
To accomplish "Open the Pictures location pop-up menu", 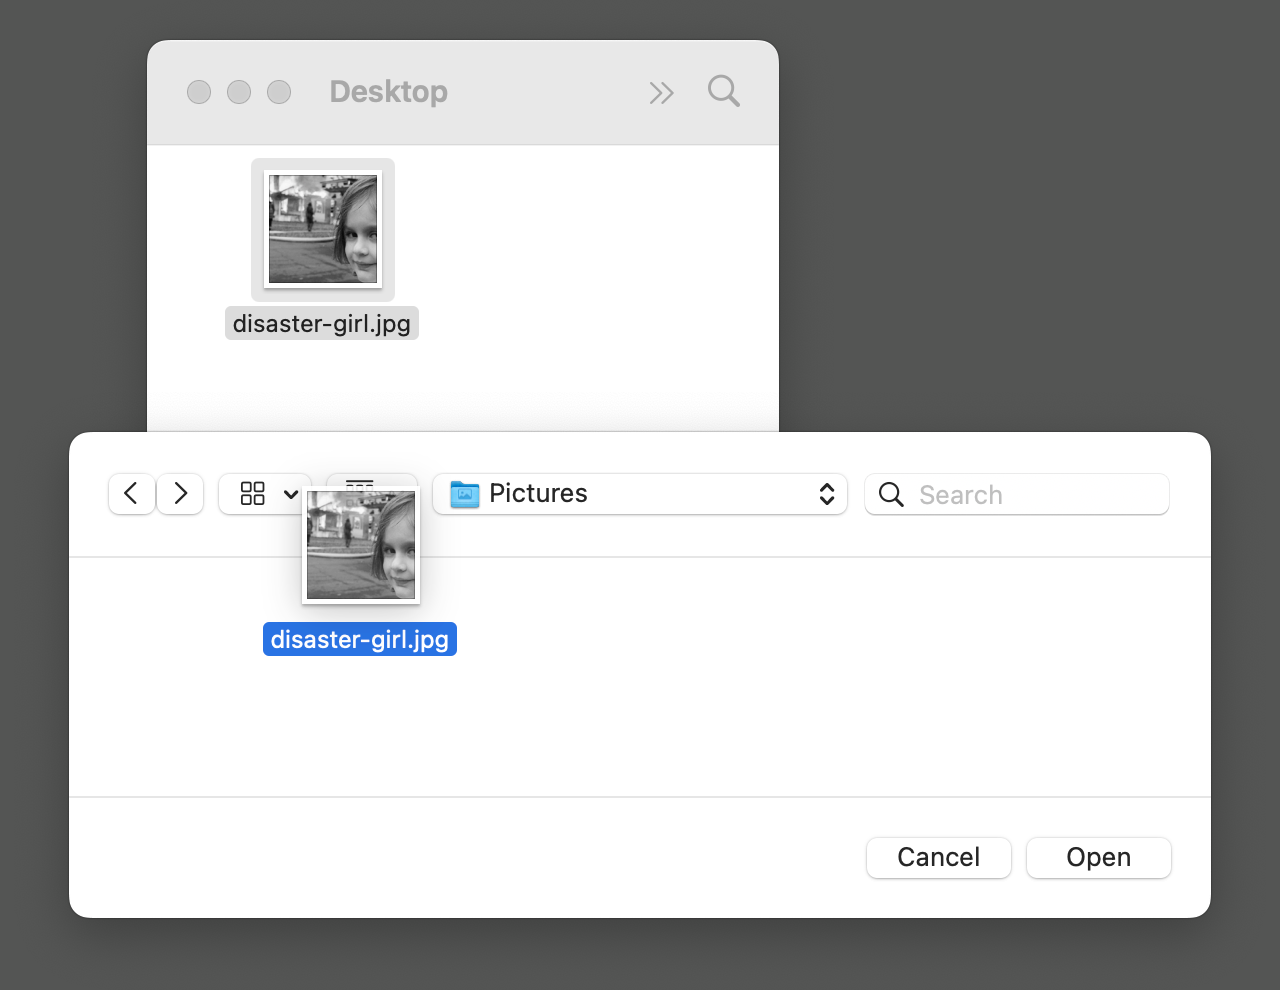I will pyautogui.click(x=640, y=494).
